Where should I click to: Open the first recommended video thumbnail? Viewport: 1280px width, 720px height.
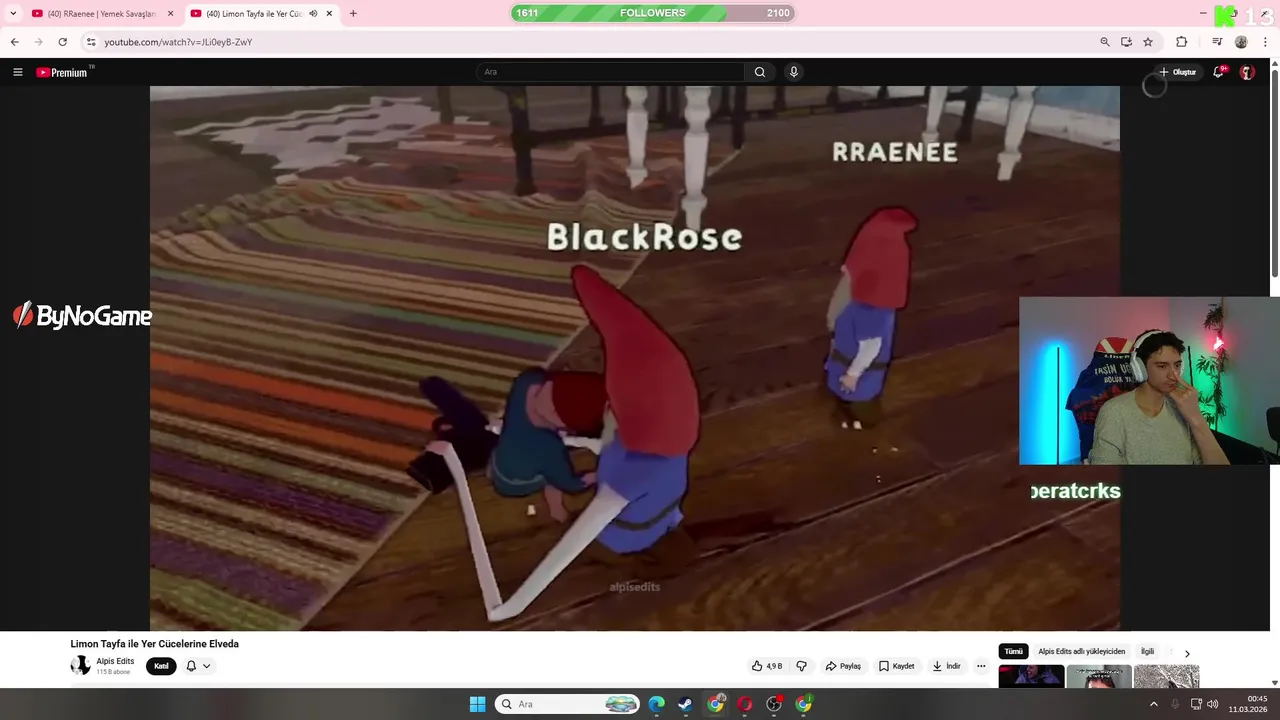coord(1031,676)
